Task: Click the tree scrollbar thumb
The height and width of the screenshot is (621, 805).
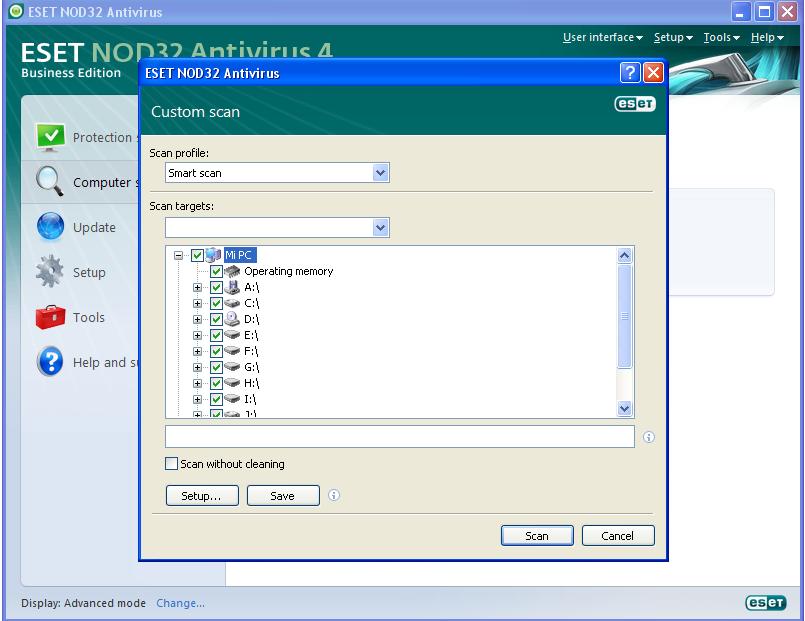Action: tap(624, 316)
